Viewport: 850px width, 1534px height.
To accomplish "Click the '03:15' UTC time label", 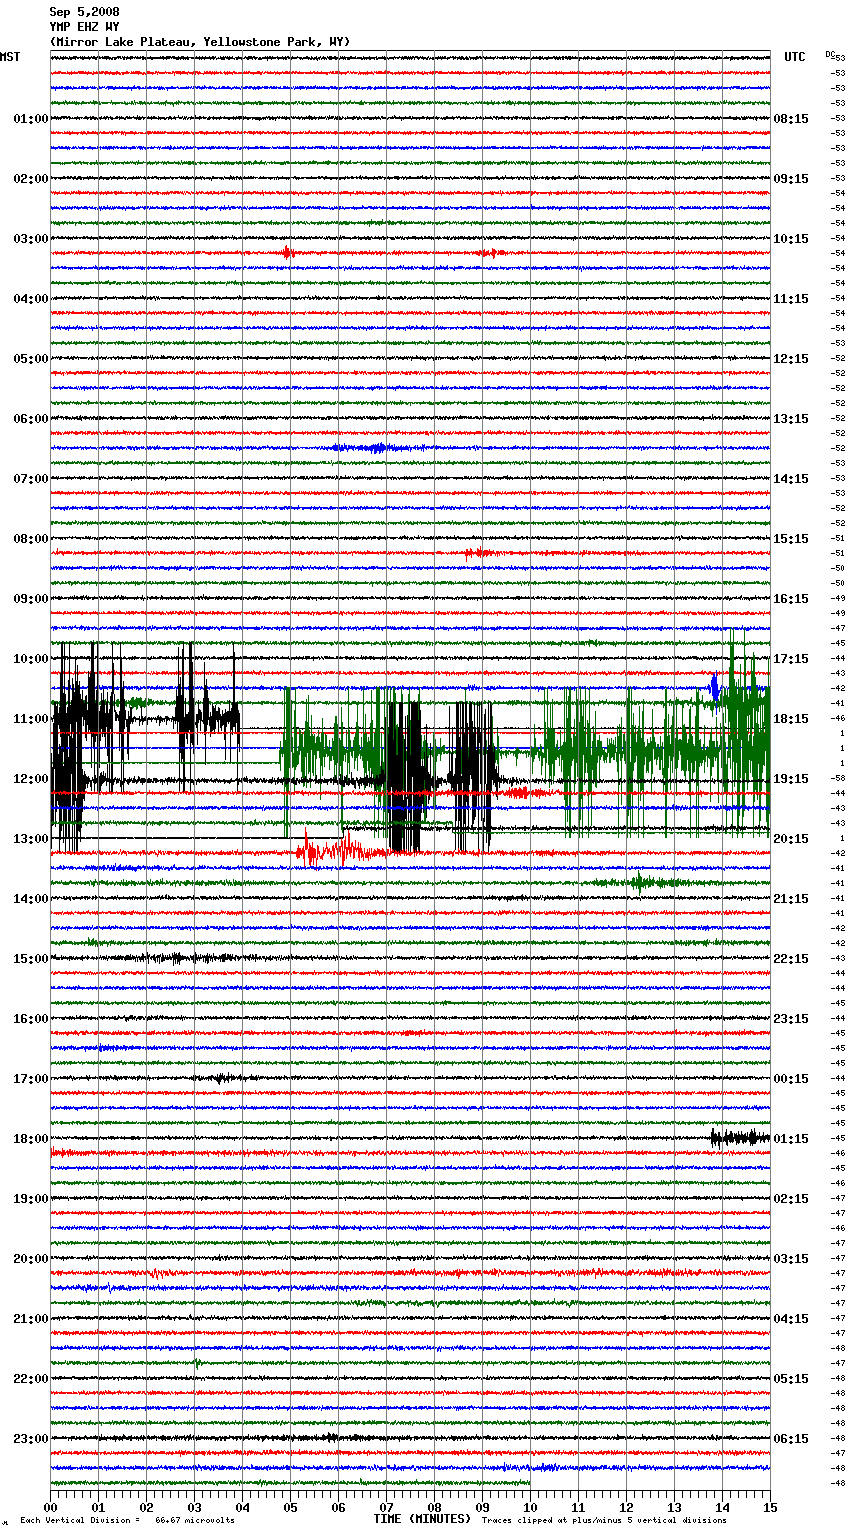I will pyautogui.click(x=791, y=1259).
